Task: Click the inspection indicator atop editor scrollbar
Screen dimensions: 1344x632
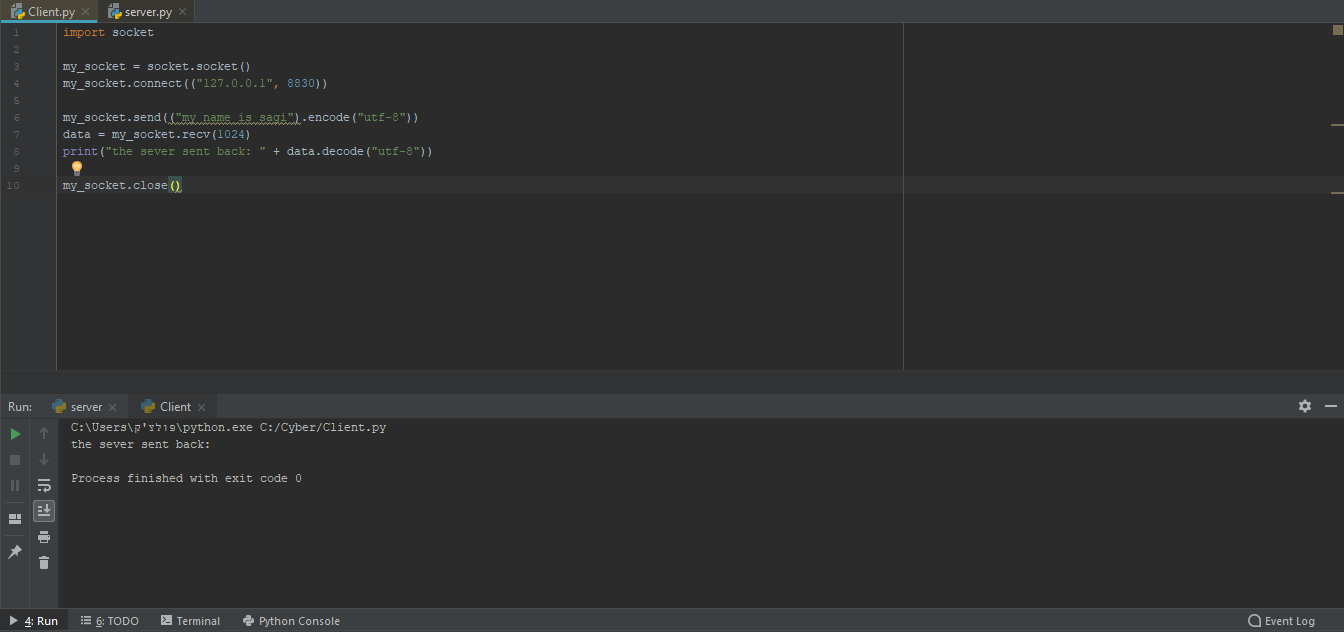Action: tap(1337, 30)
